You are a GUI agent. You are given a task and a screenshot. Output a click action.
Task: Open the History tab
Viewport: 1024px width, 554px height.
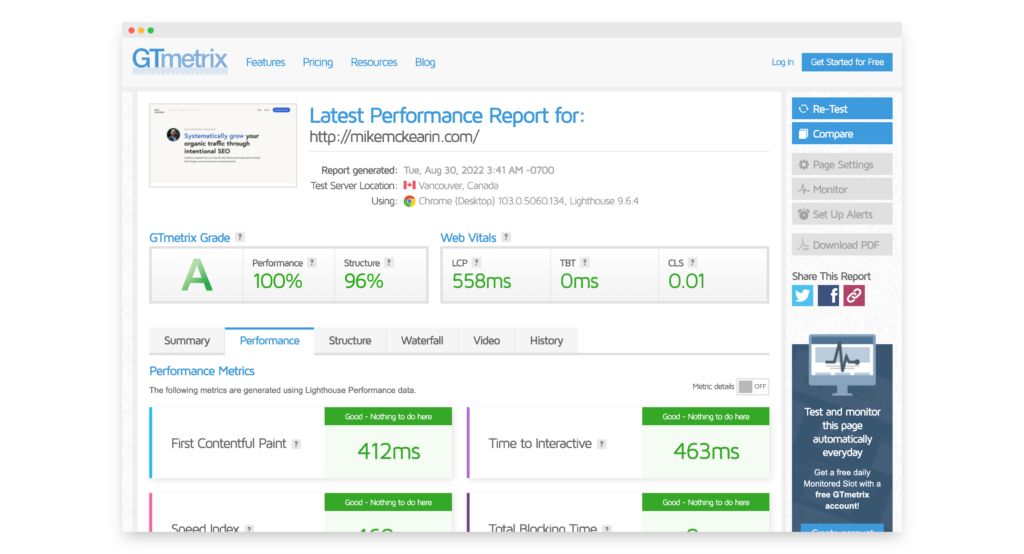547,340
